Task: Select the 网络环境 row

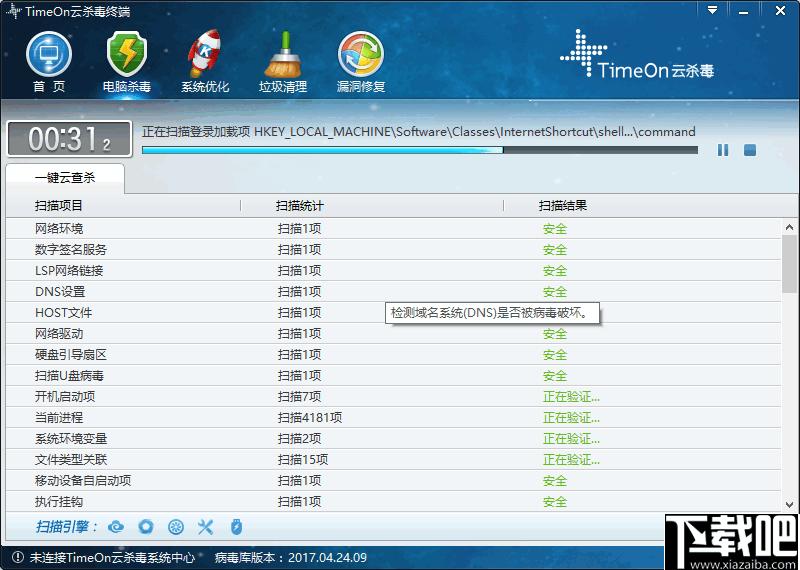Action: [x=393, y=229]
